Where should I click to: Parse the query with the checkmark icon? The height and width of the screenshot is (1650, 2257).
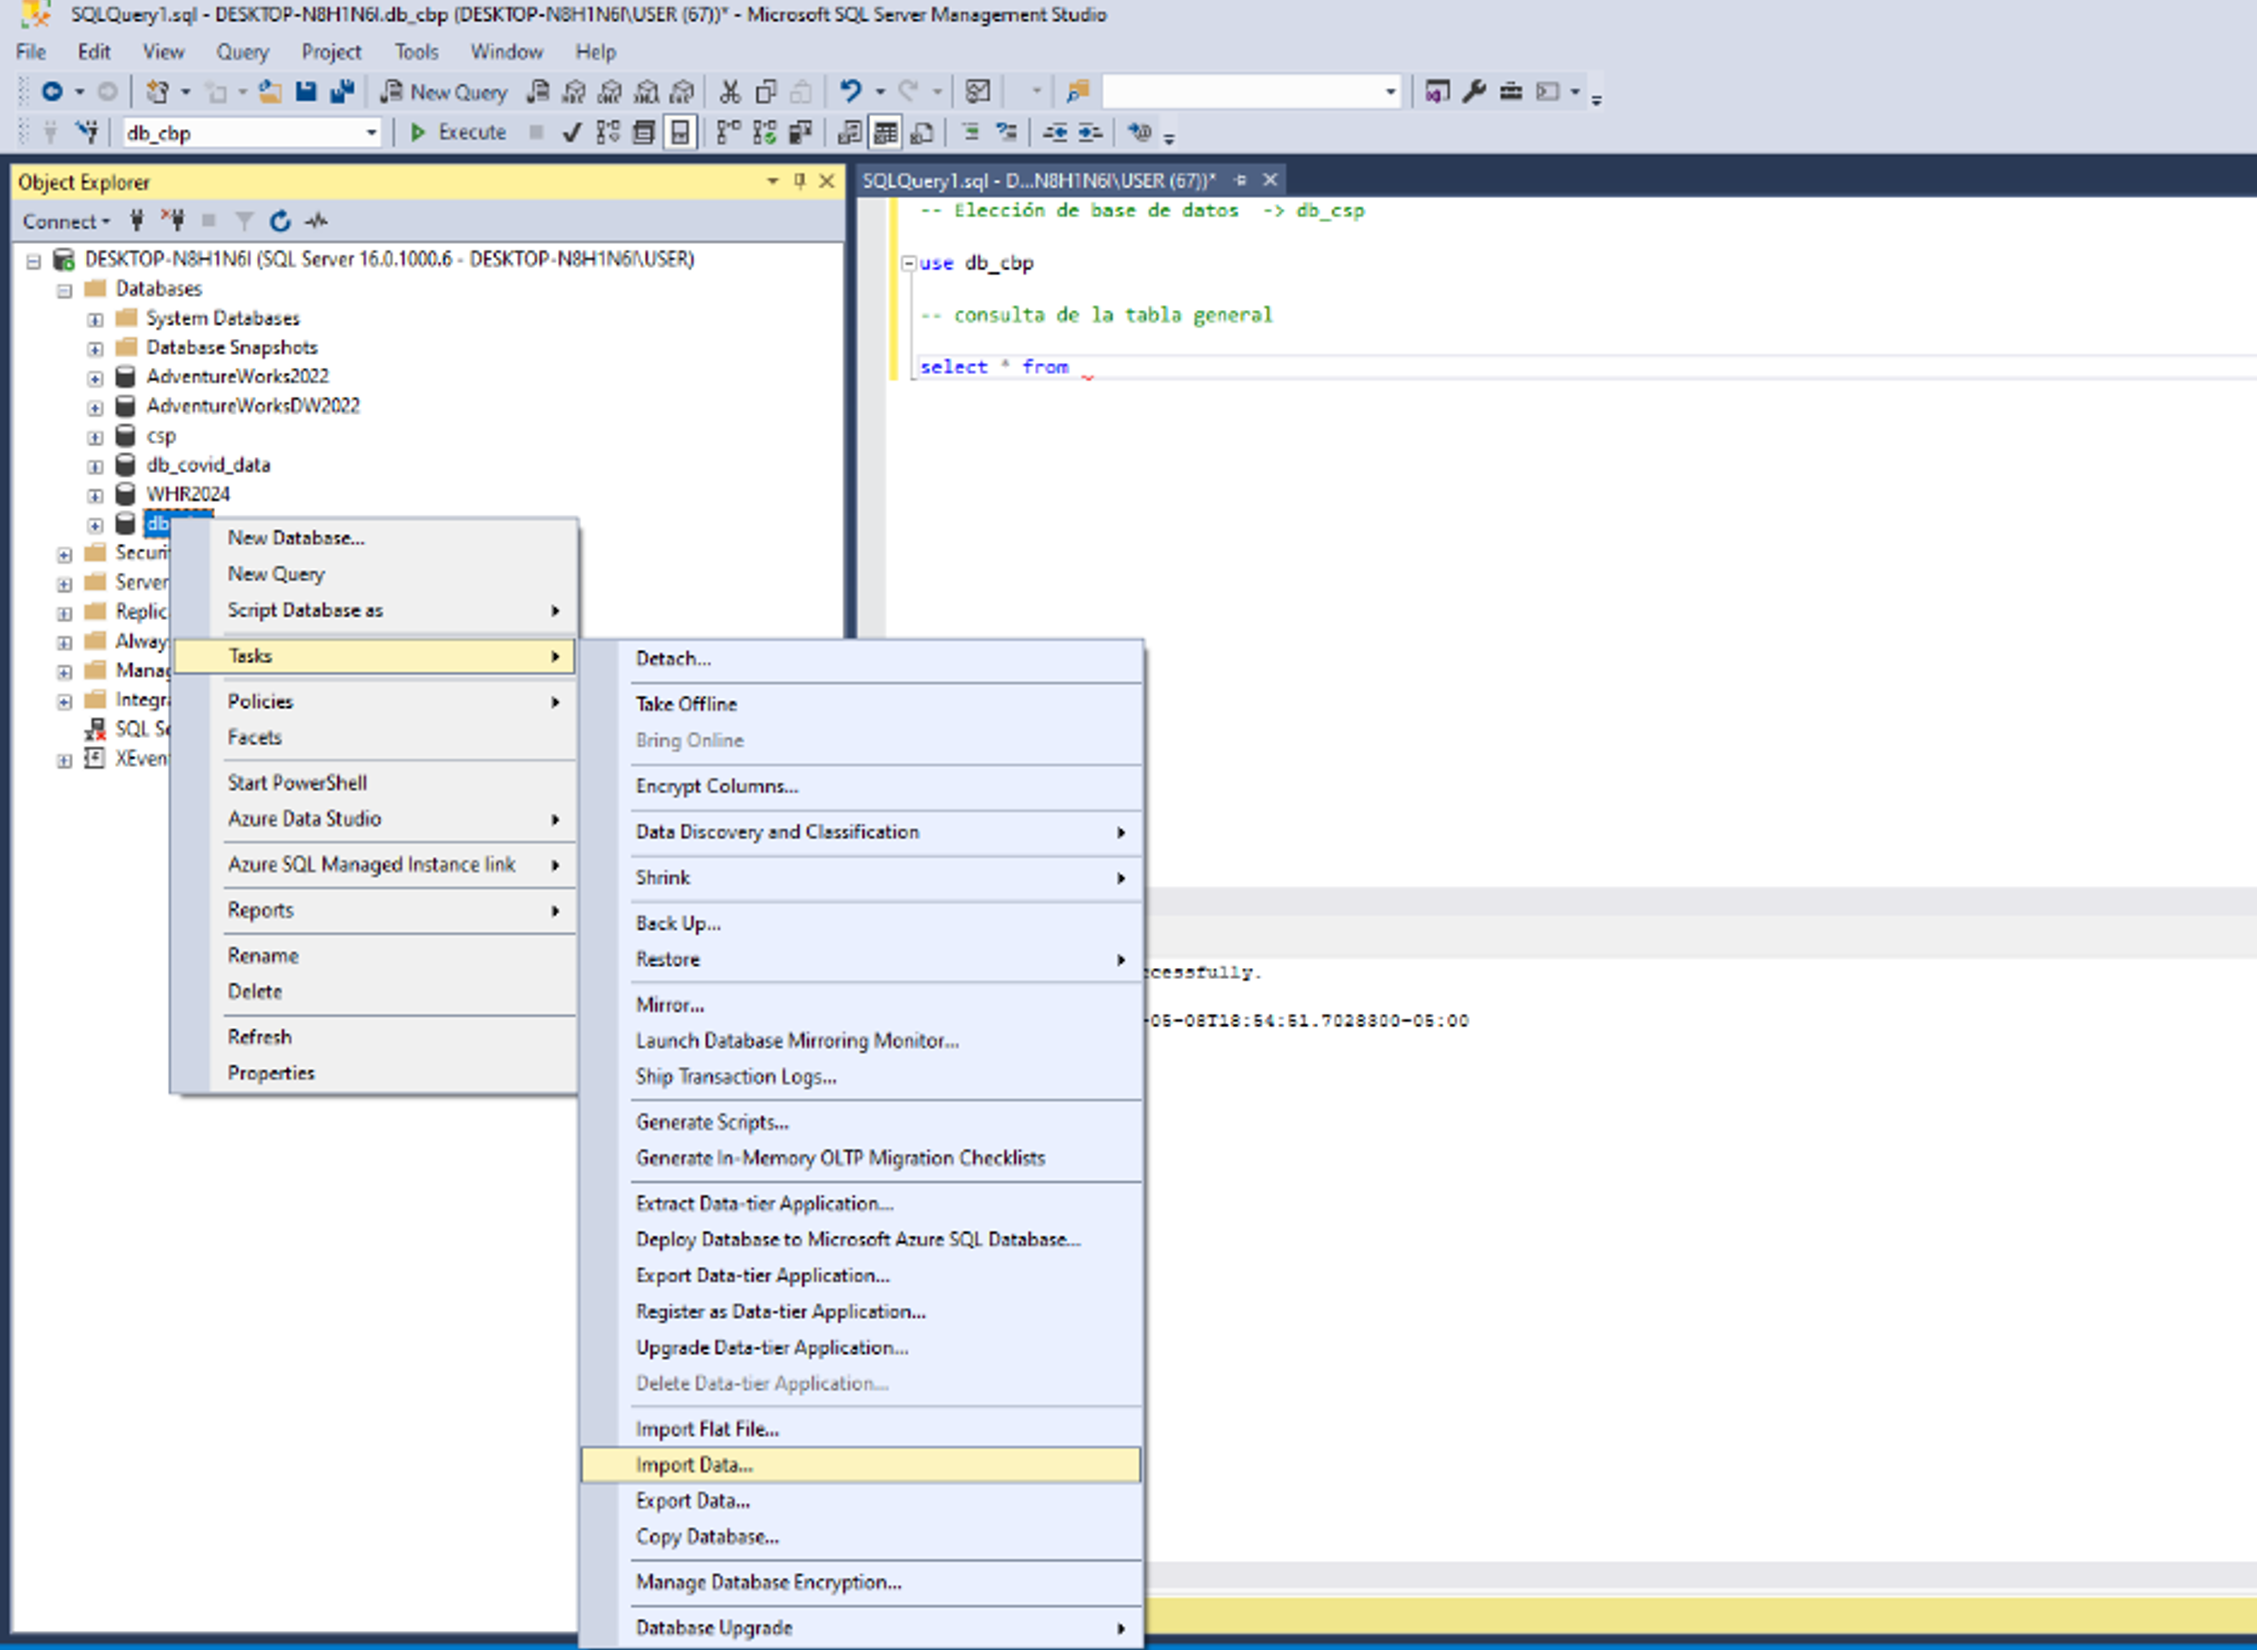(571, 132)
